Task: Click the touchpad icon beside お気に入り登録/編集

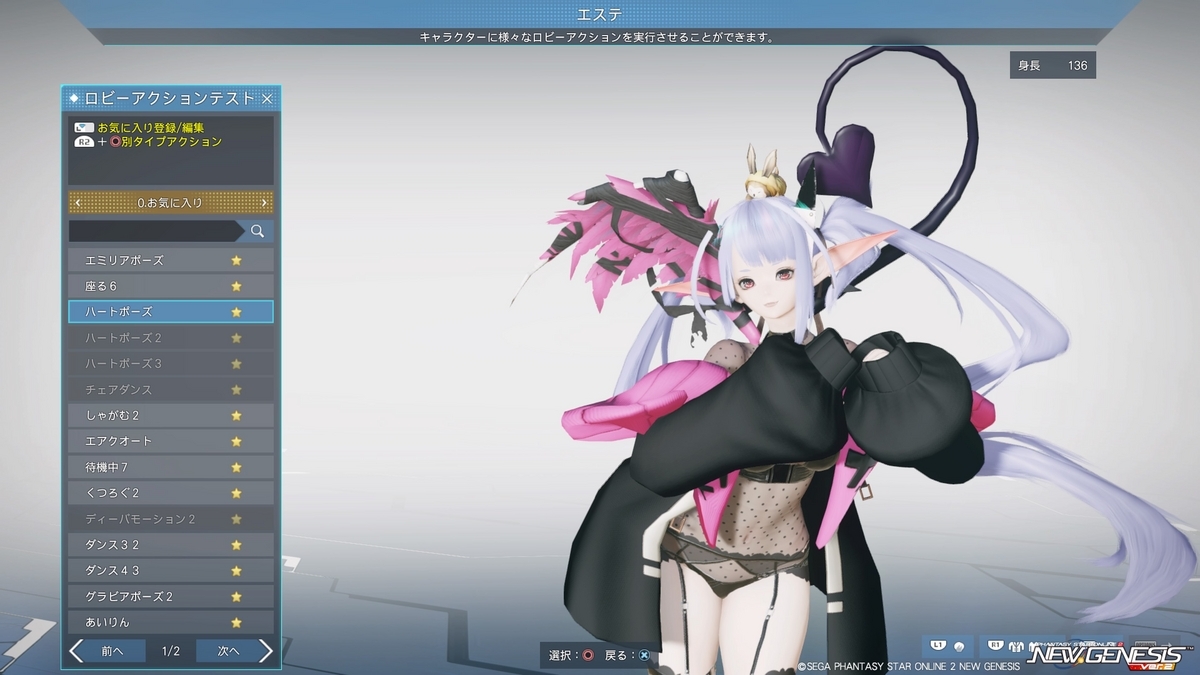Action: click(84, 128)
